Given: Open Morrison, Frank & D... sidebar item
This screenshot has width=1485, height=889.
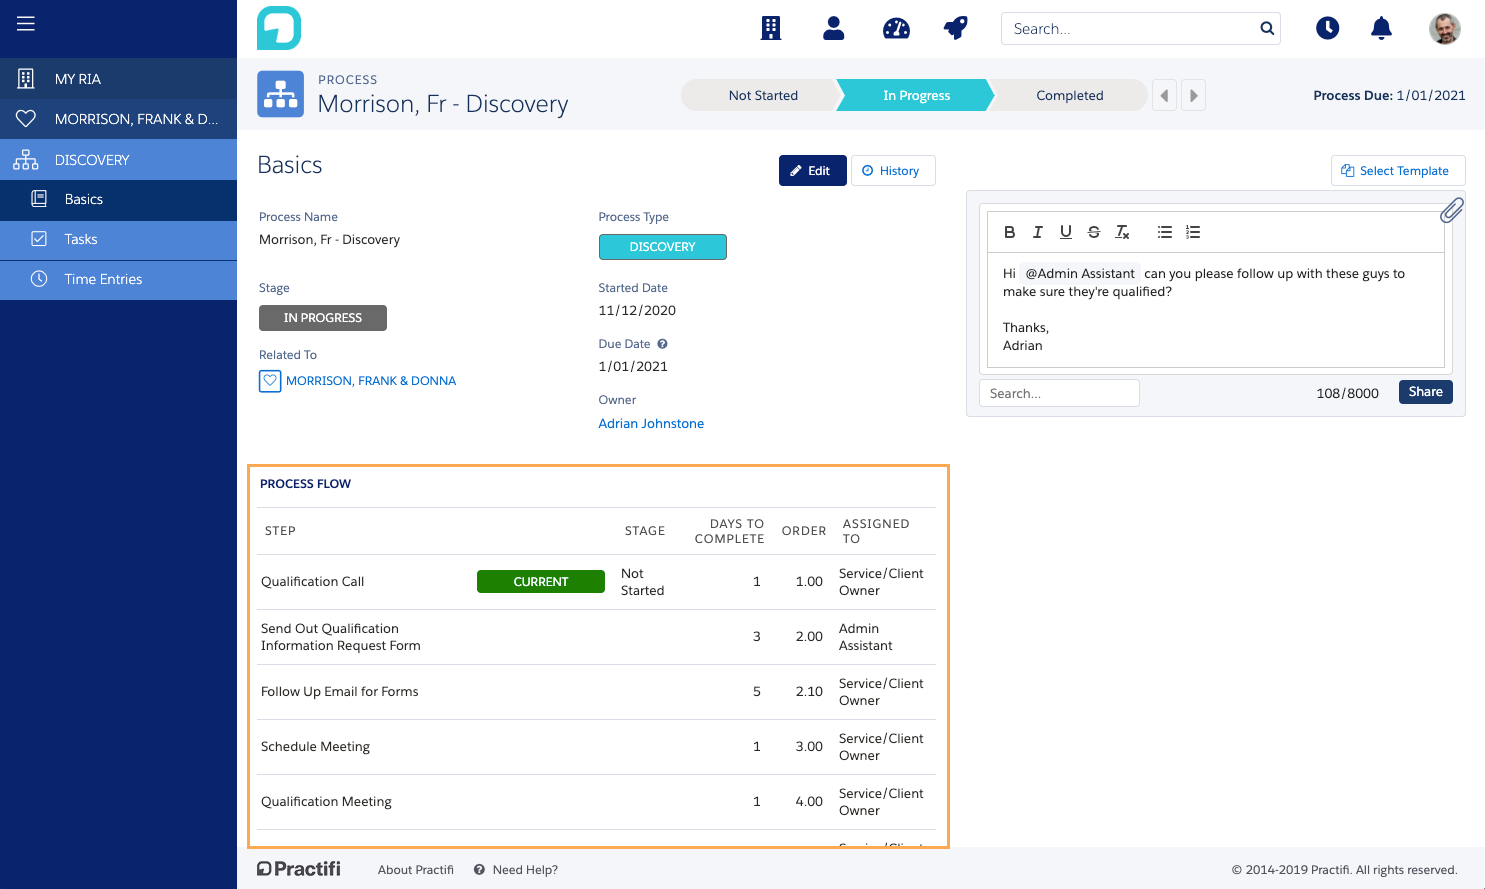Looking at the screenshot, I should coord(118,119).
